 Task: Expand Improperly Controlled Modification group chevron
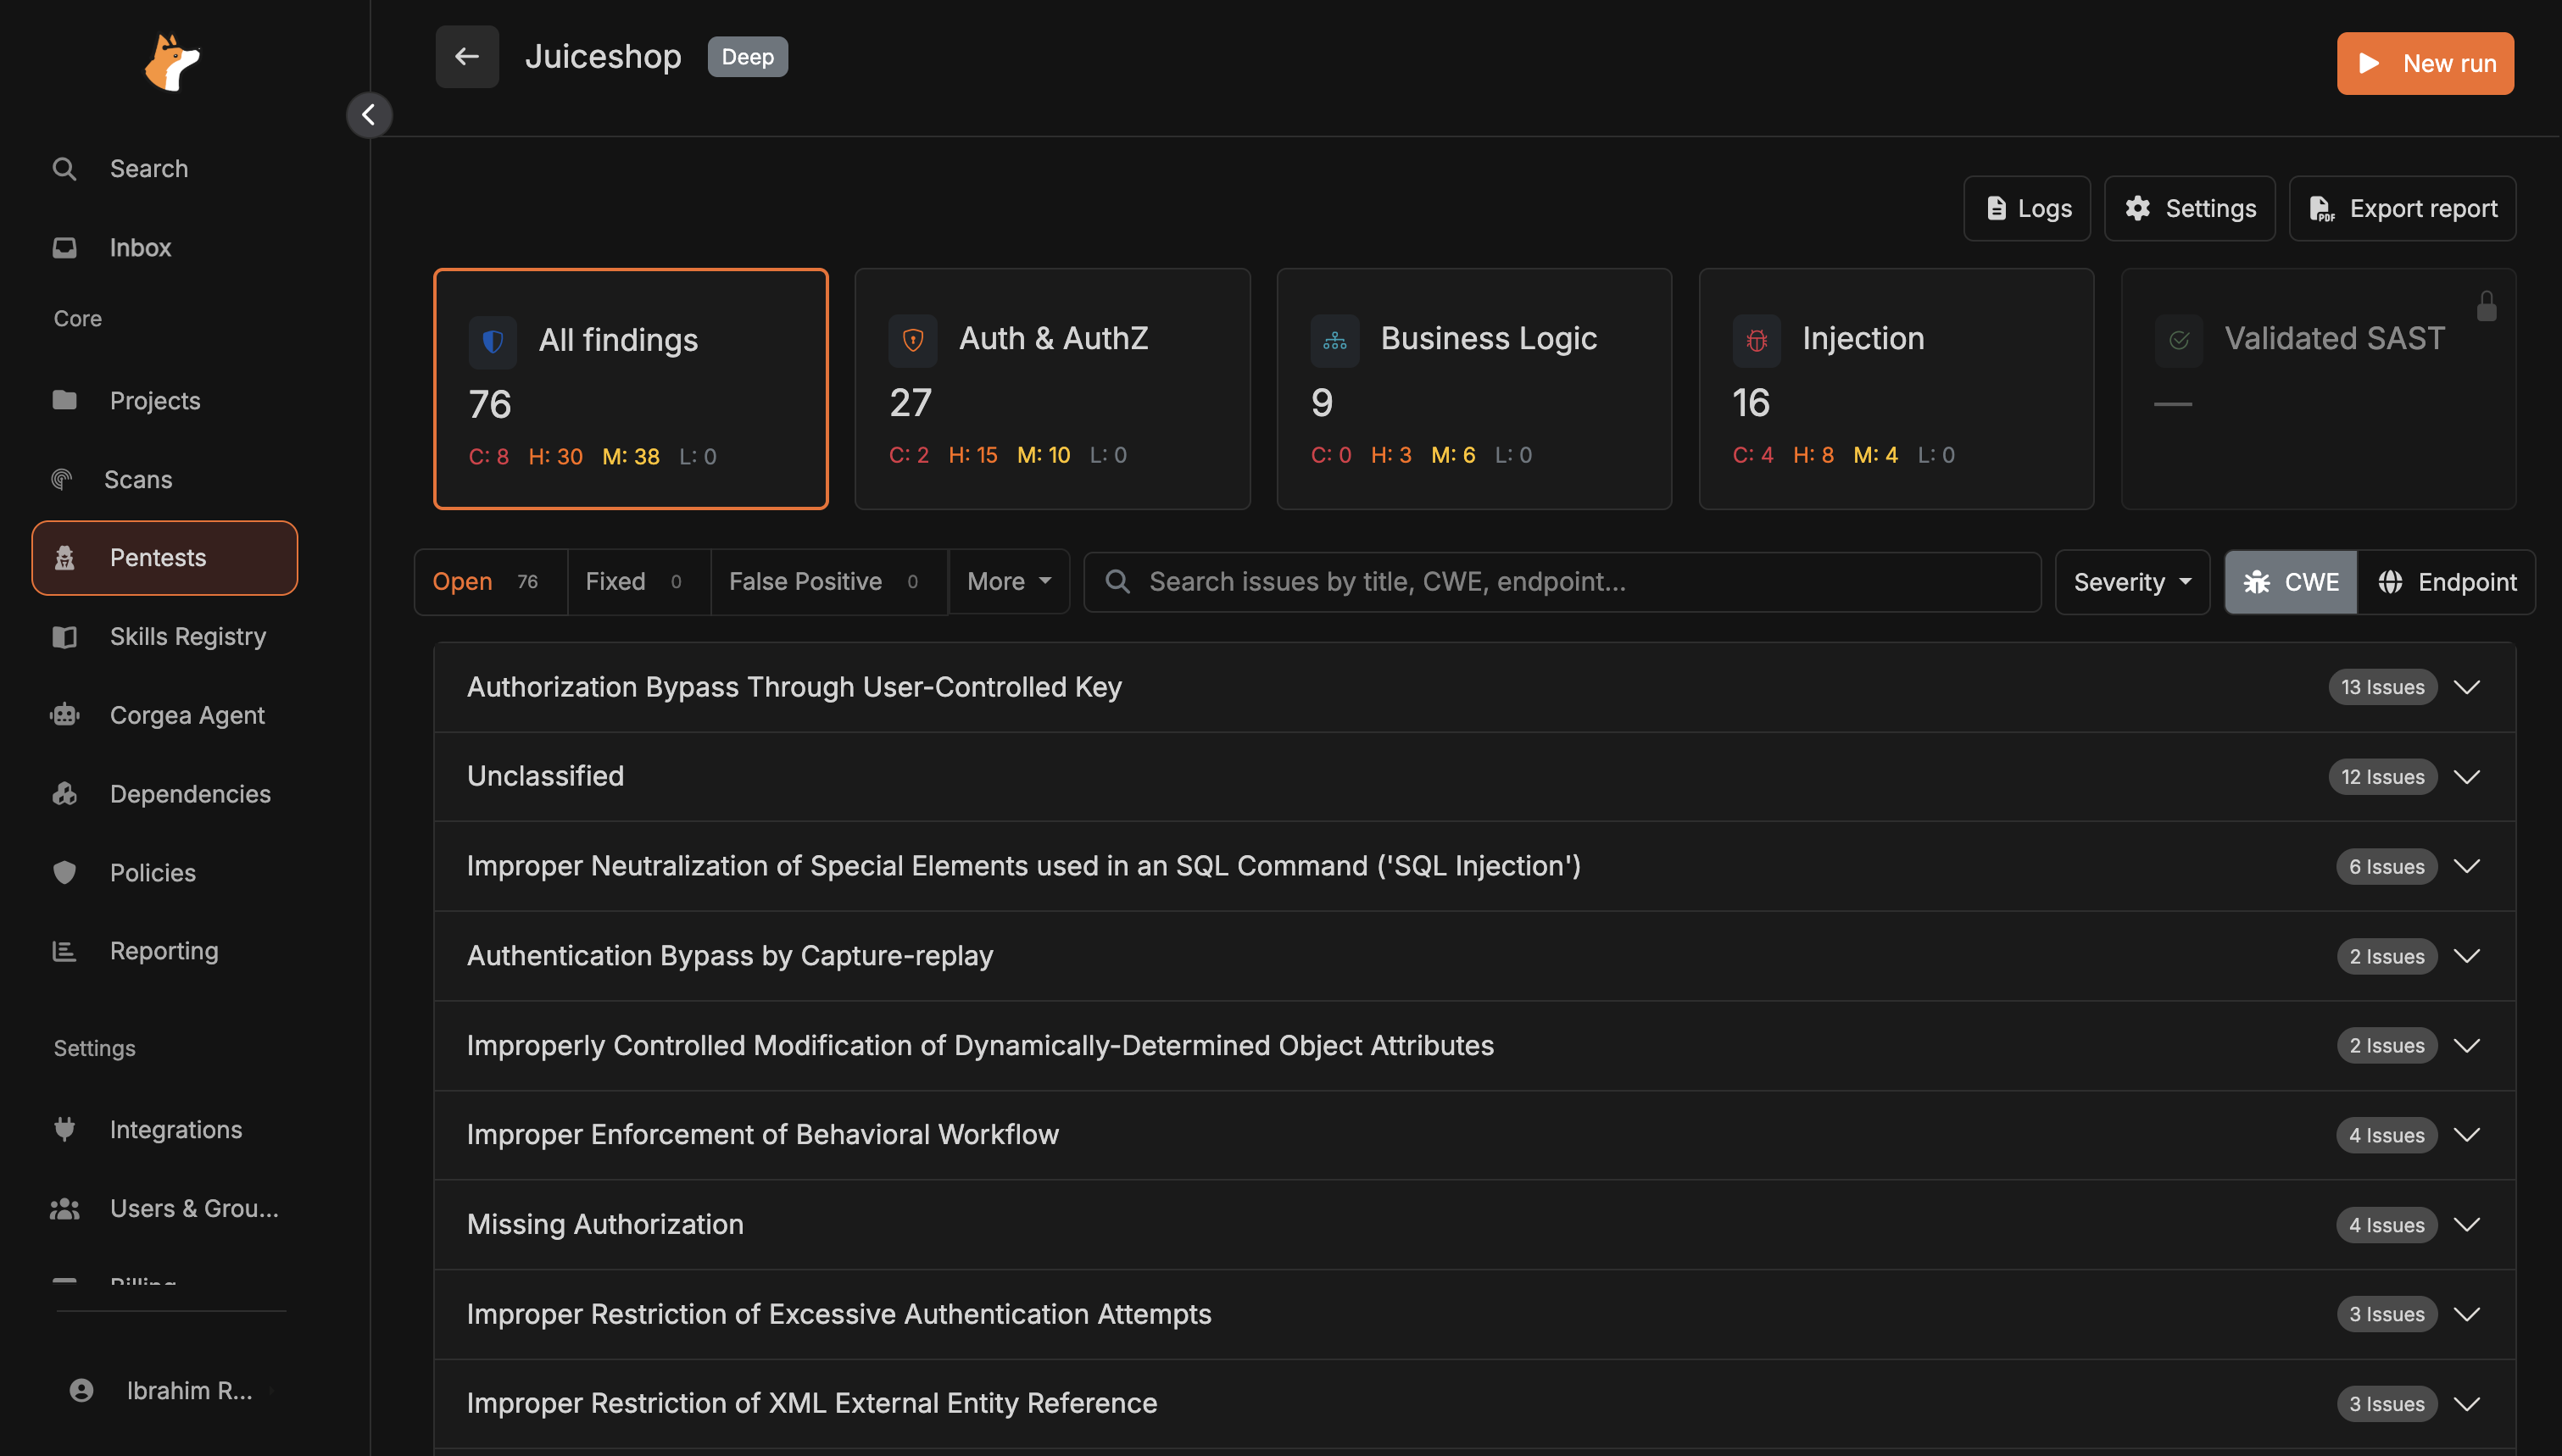coord(2467,1046)
